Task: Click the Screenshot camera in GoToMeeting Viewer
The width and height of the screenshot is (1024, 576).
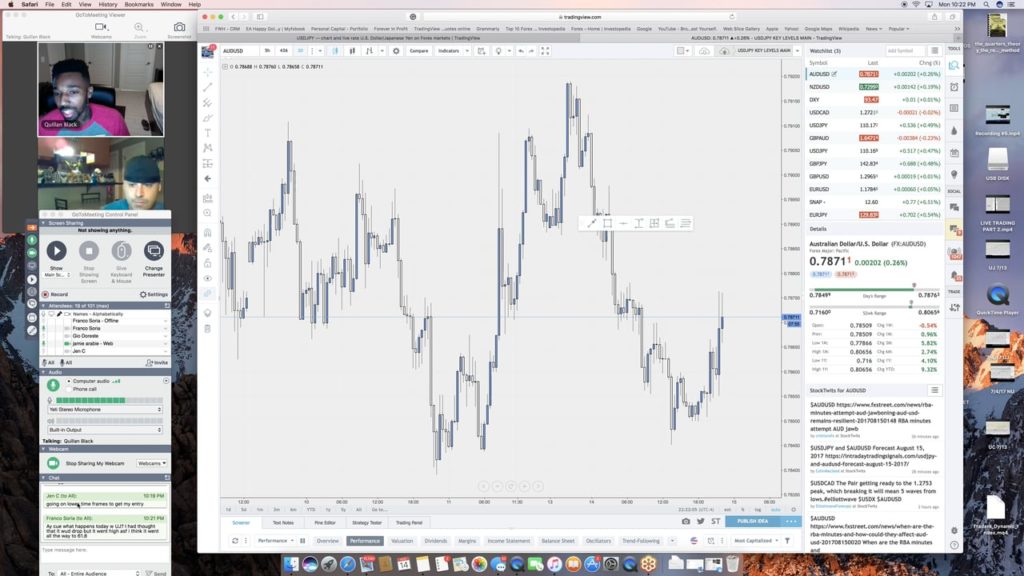Action: pyautogui.click(x=179, y=27)
